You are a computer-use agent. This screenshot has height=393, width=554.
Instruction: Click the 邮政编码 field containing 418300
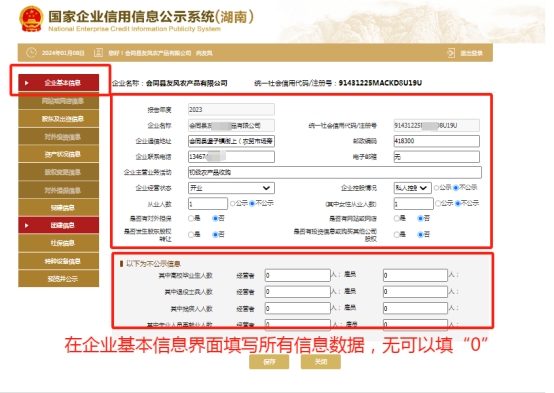pos(436,141)
